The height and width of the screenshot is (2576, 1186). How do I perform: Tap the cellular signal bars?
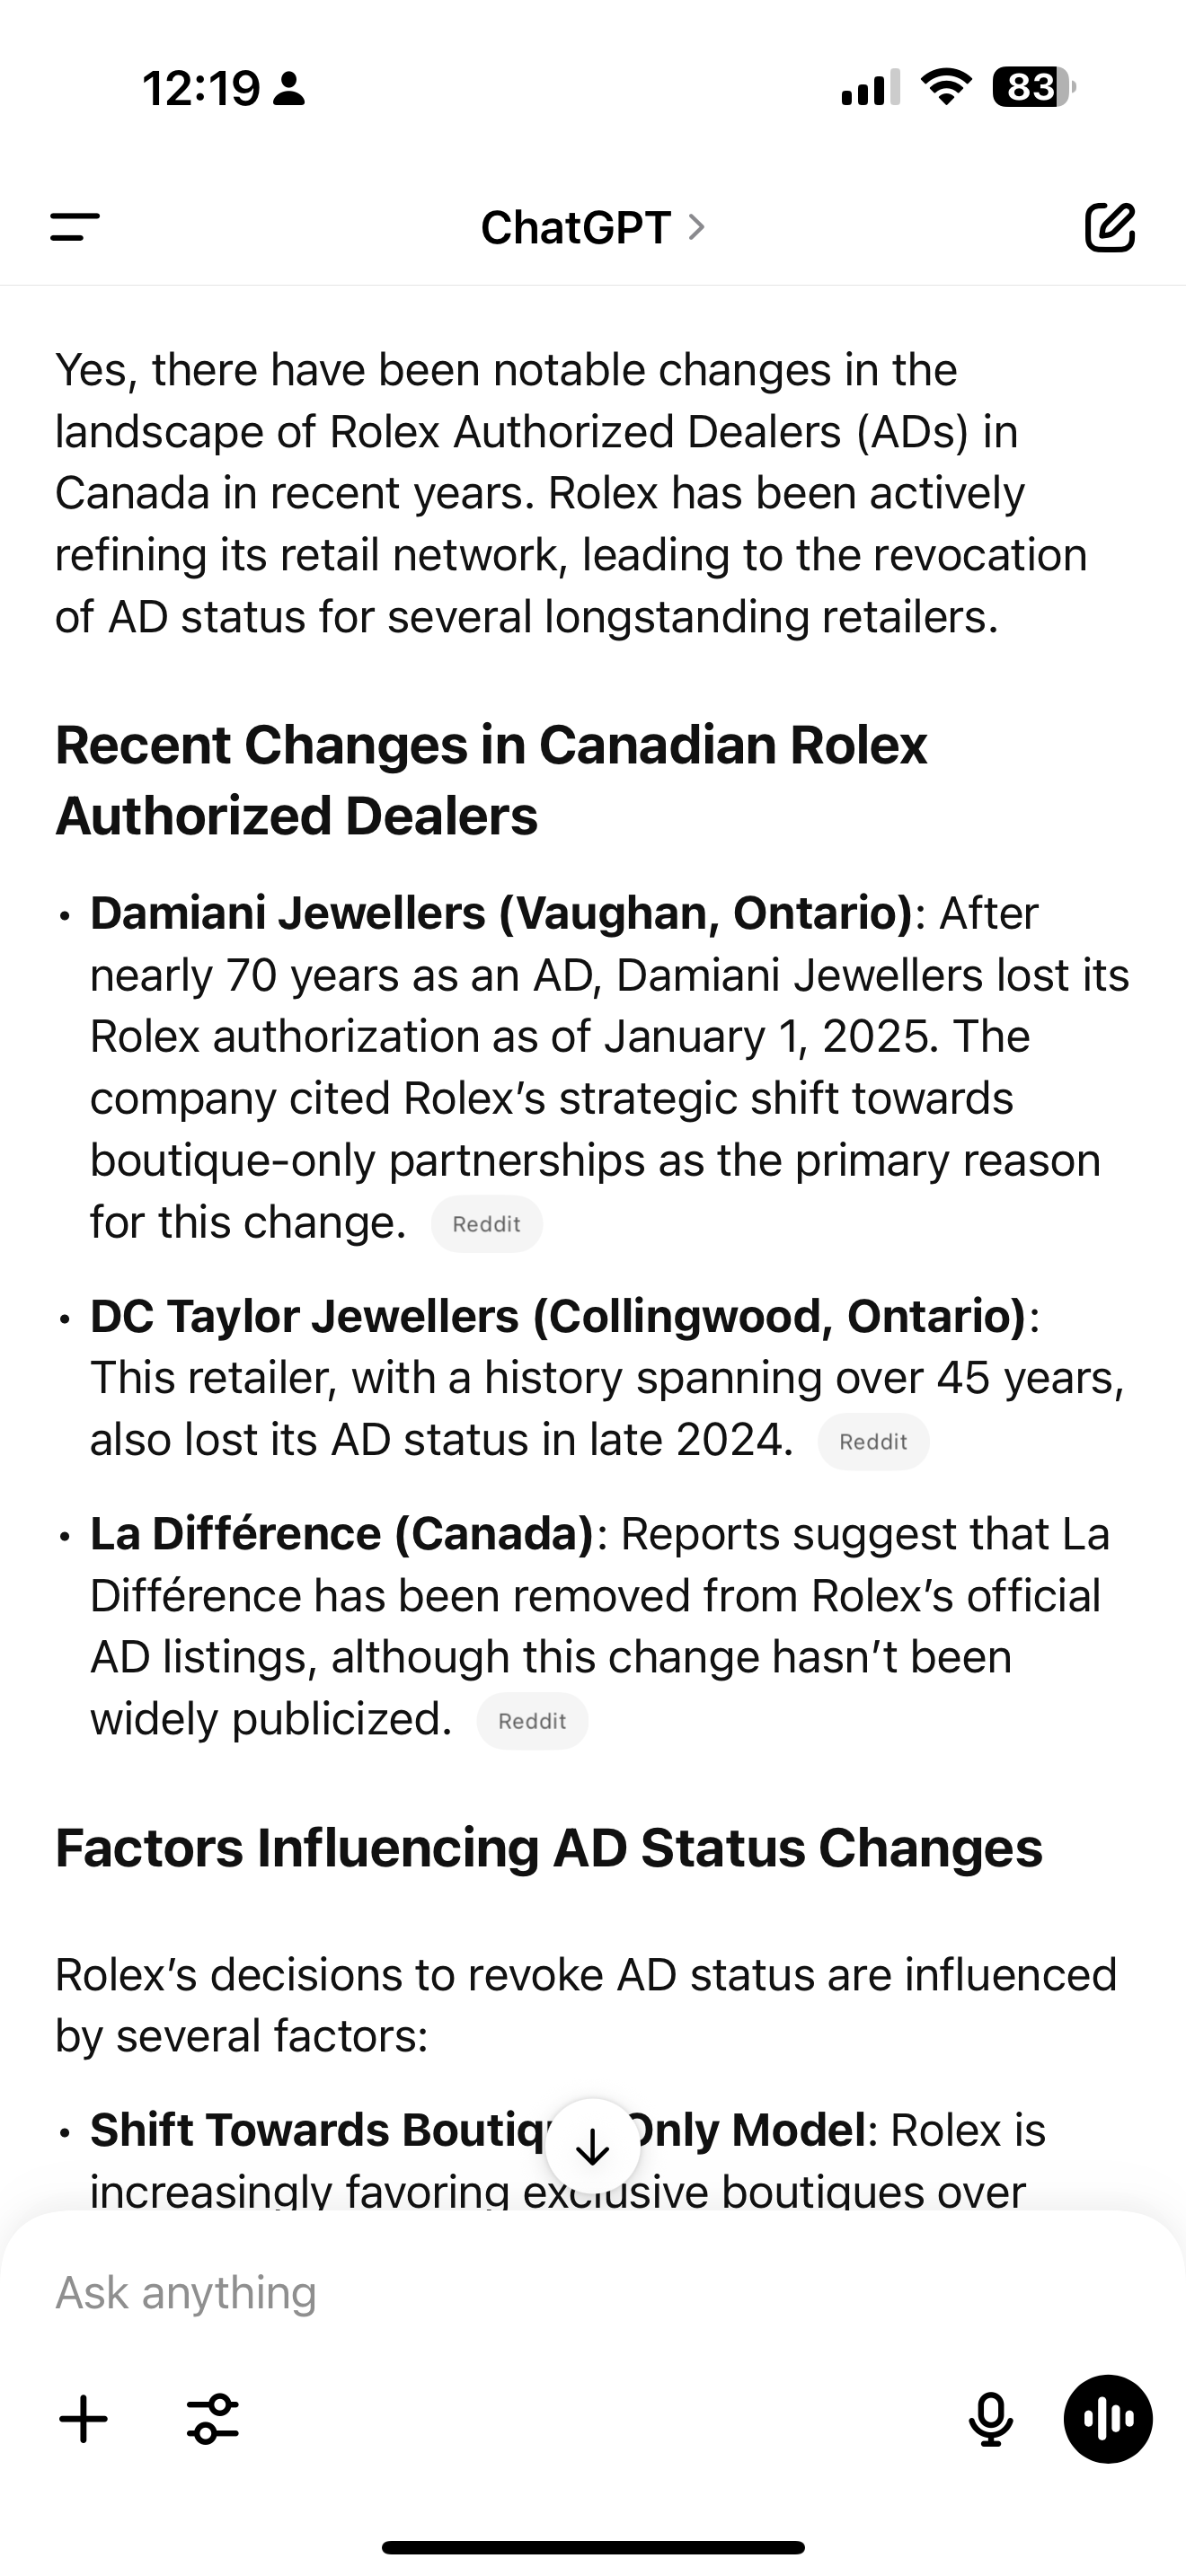pyautogui.click(x=869, y=87)
